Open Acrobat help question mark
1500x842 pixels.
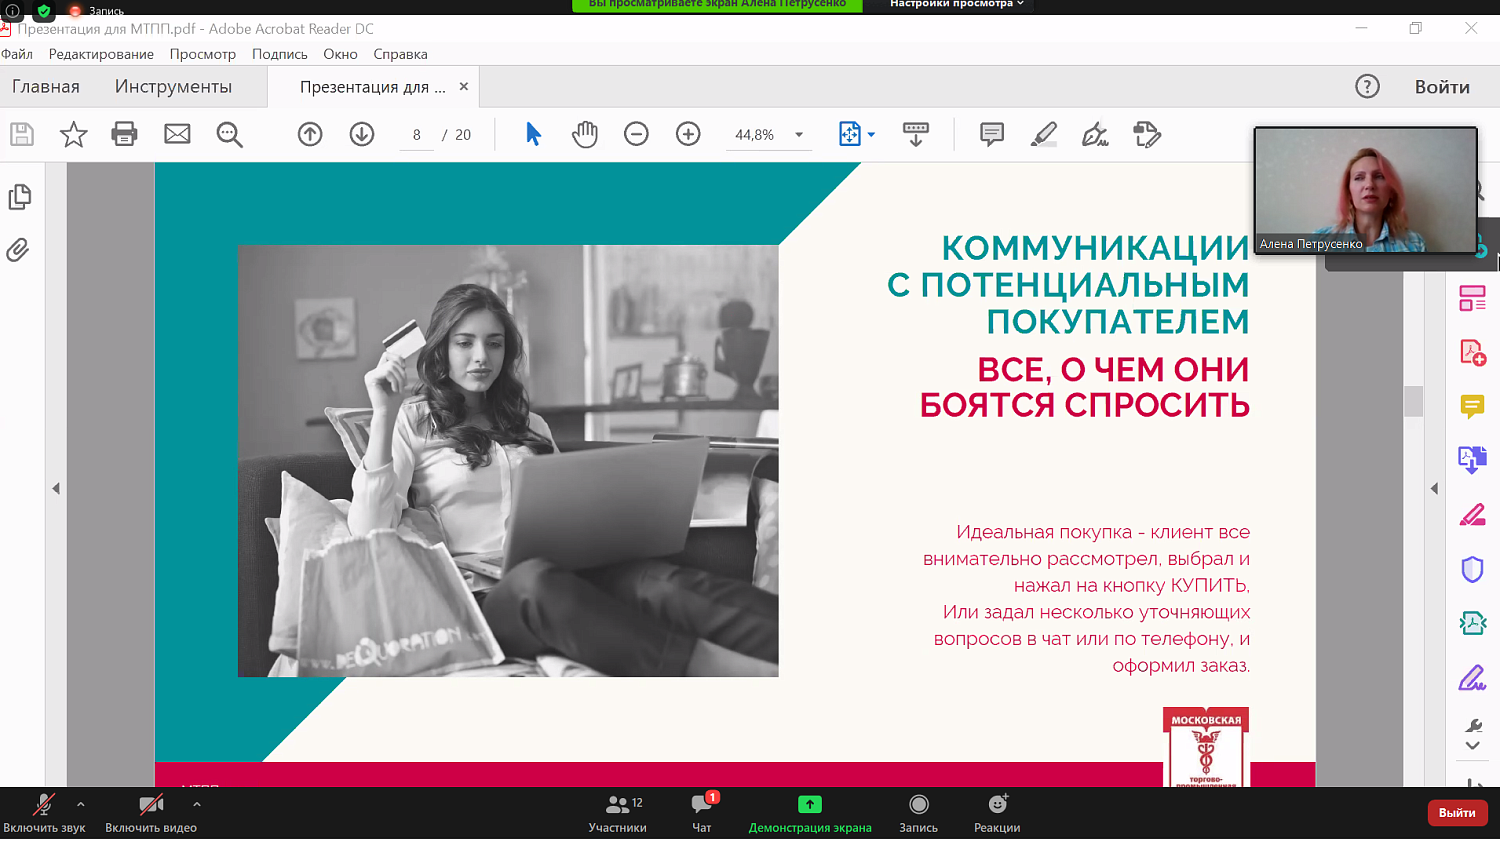coord(1367,86)
